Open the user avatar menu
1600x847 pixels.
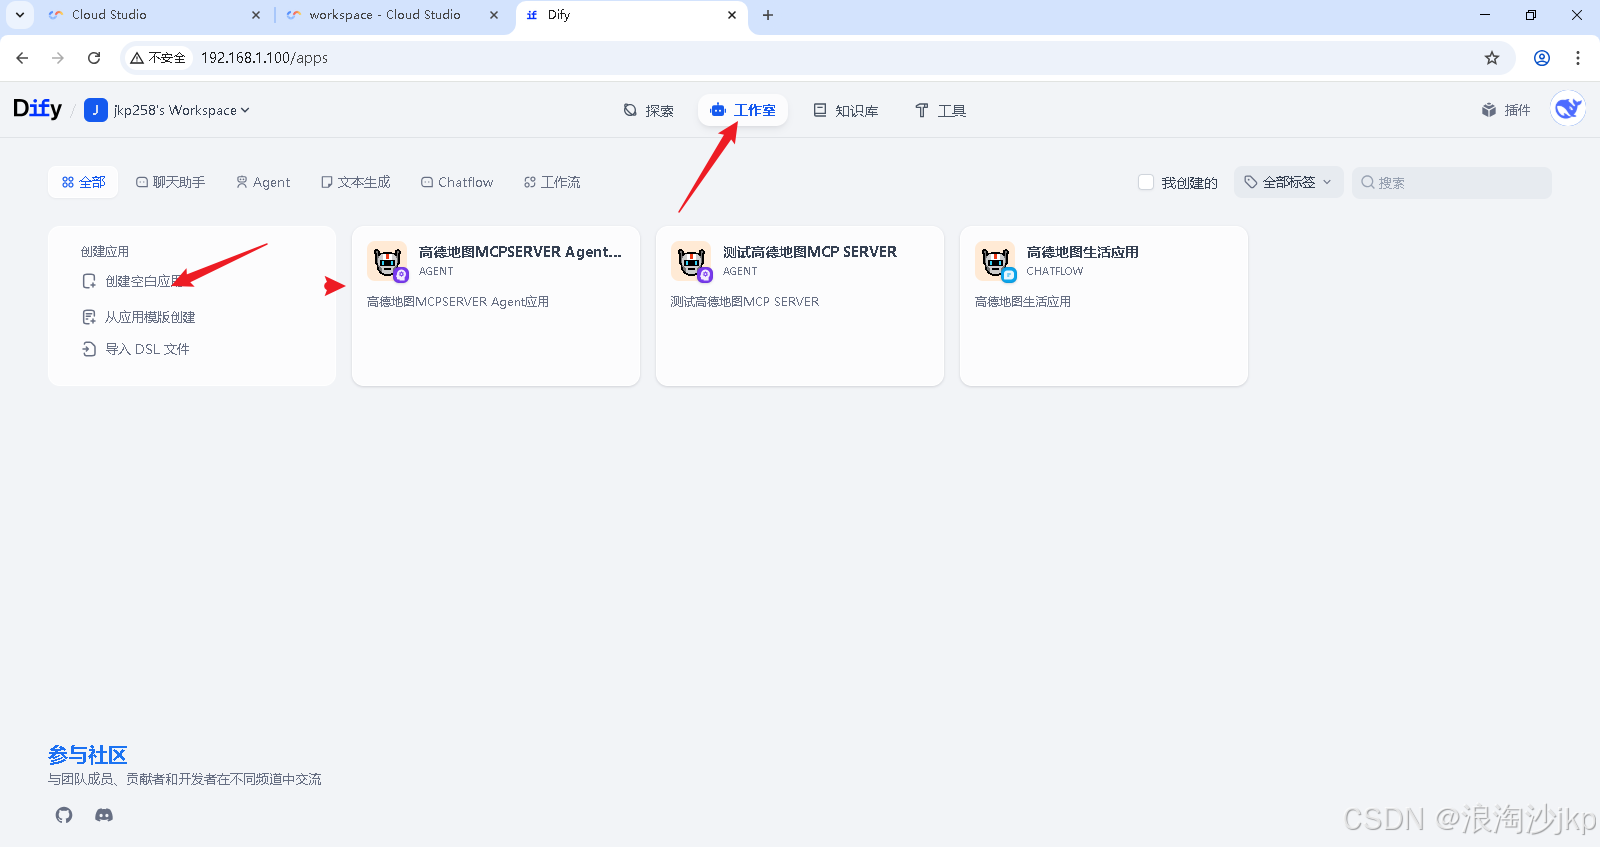(x=1568, y=108)
